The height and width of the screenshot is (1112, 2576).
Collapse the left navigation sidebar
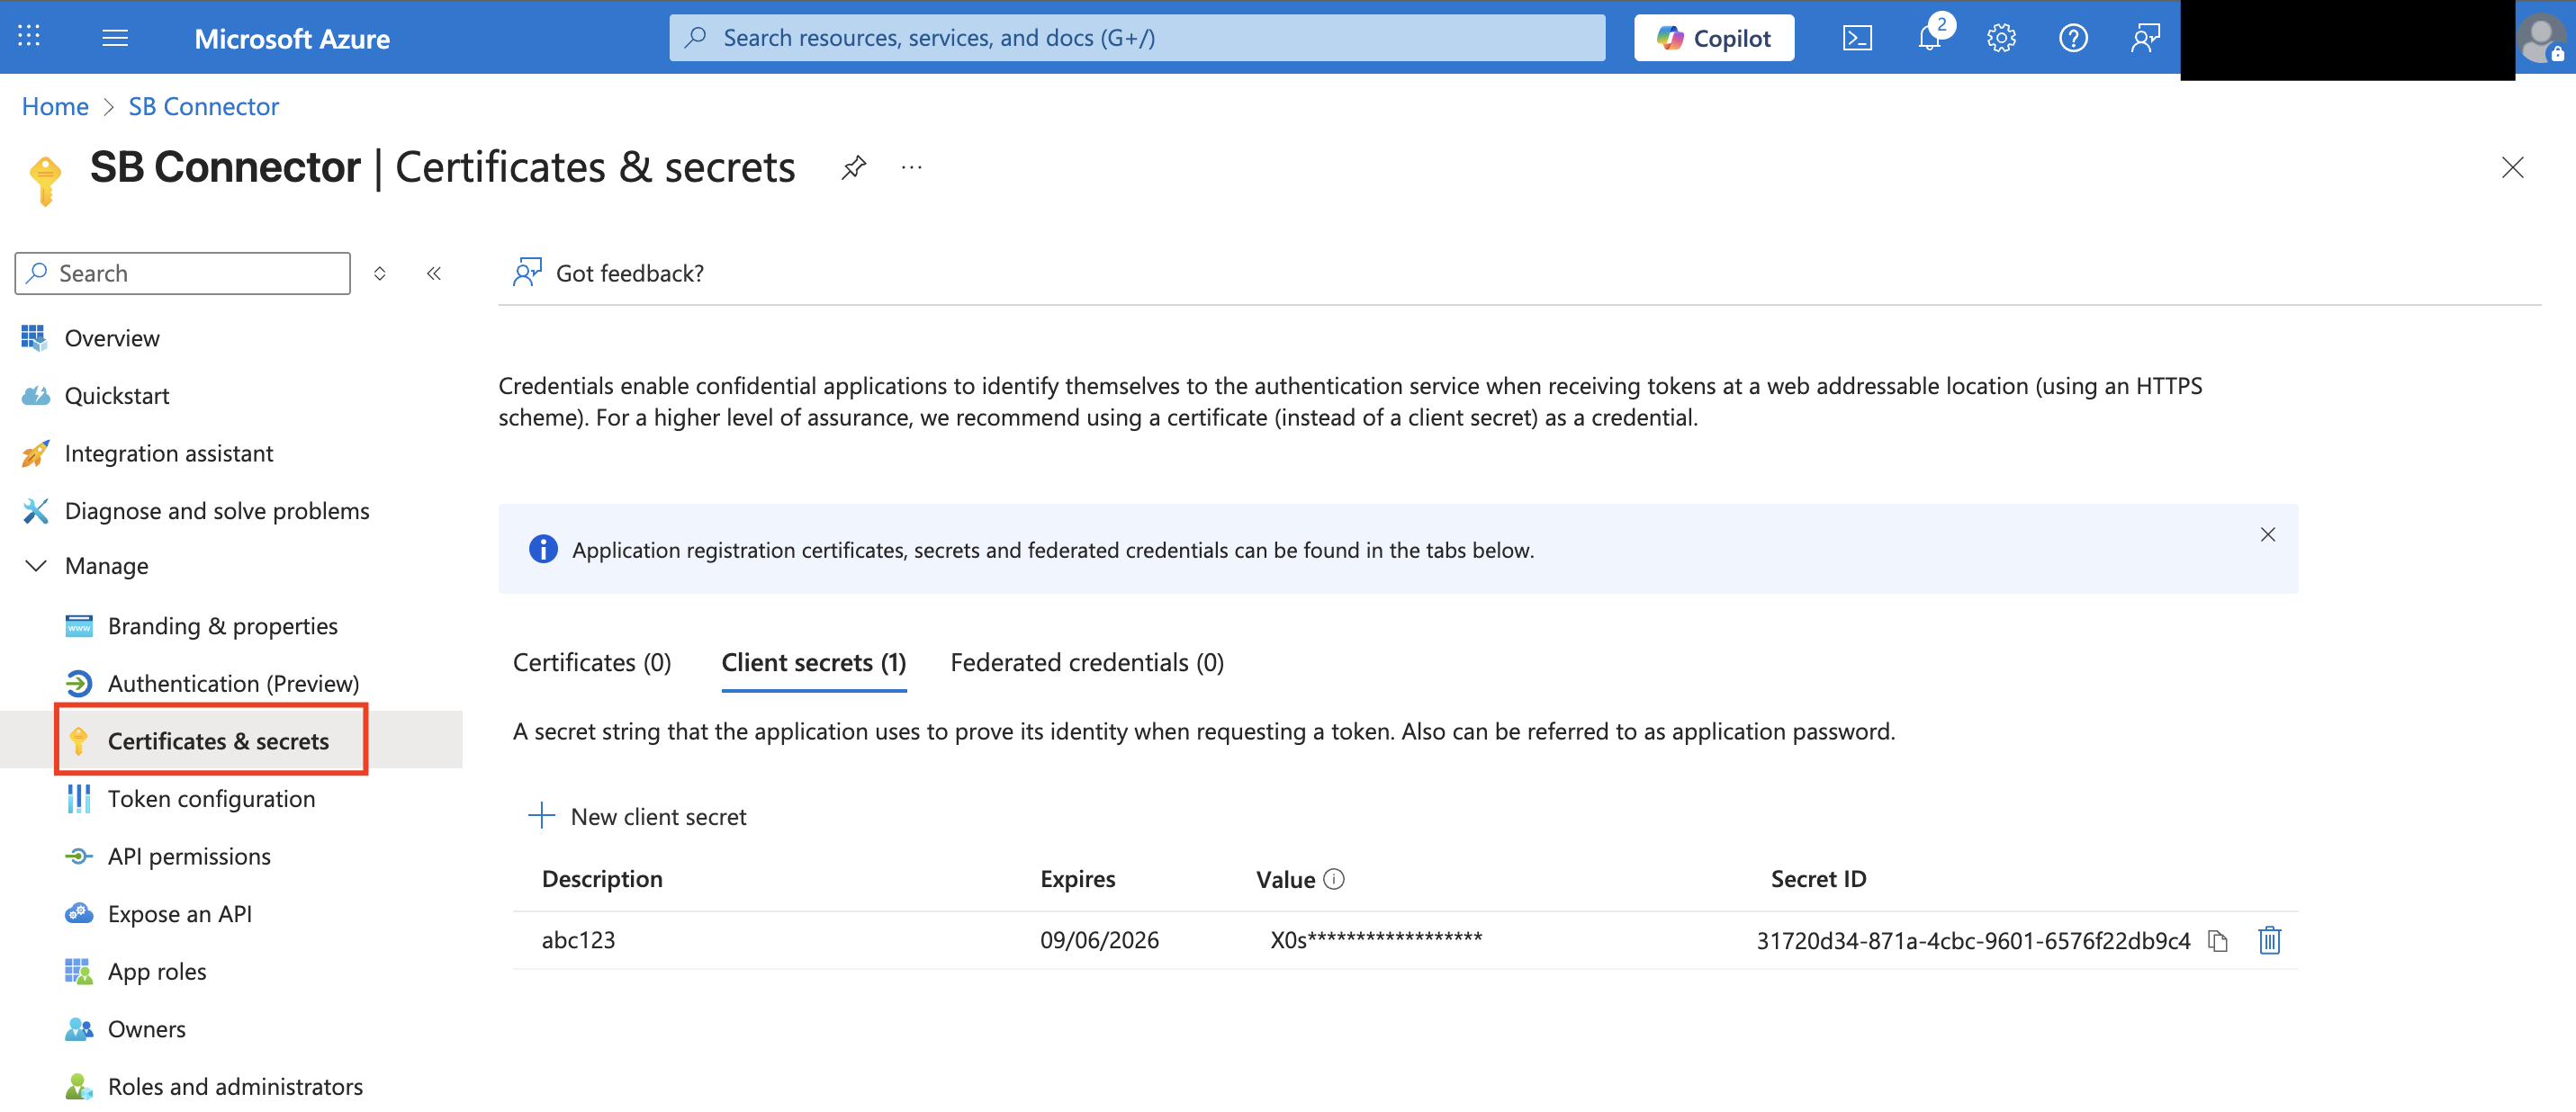[x=434, y=273]
